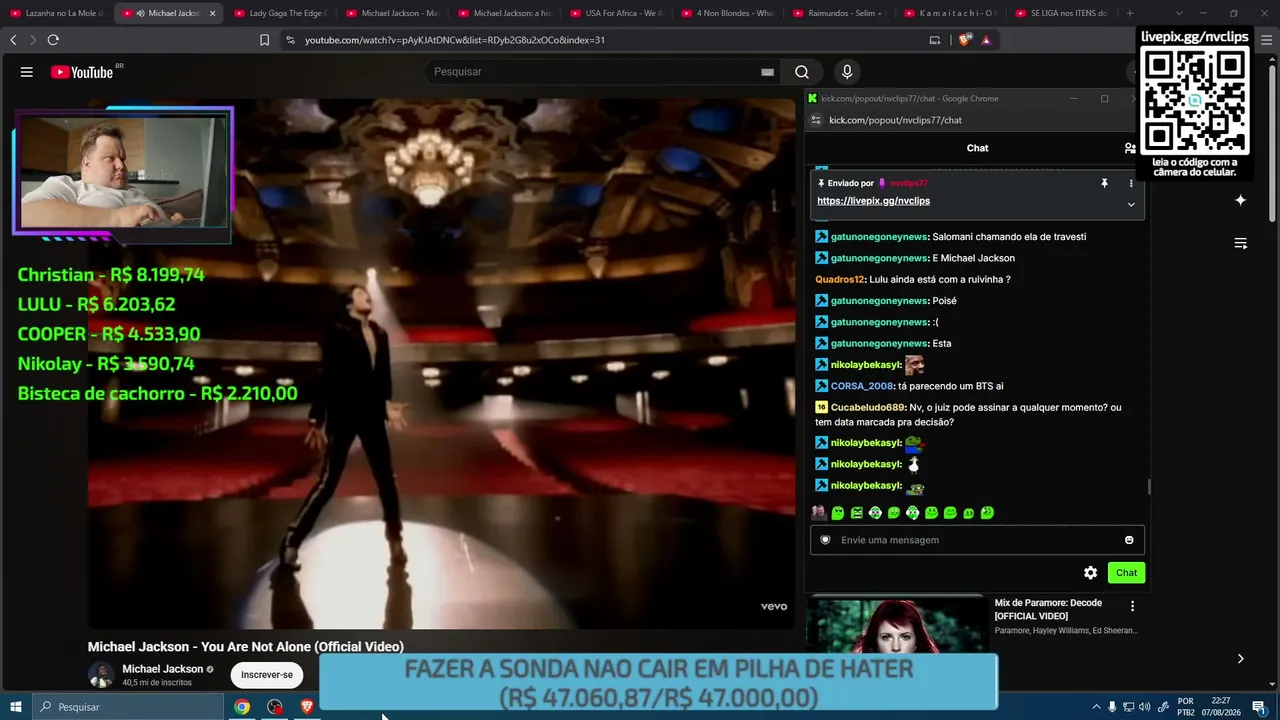
Task: Click the cast icon in the address bar
Action: tap(935, 40)
